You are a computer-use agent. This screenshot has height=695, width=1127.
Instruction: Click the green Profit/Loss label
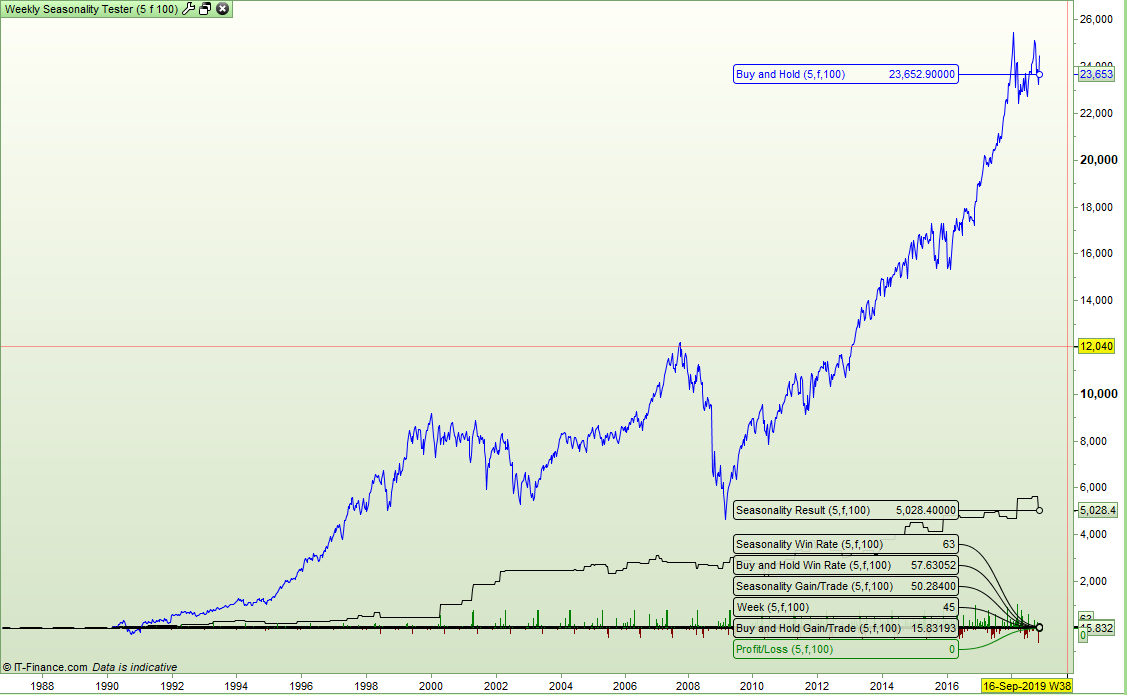click(843, 649)
